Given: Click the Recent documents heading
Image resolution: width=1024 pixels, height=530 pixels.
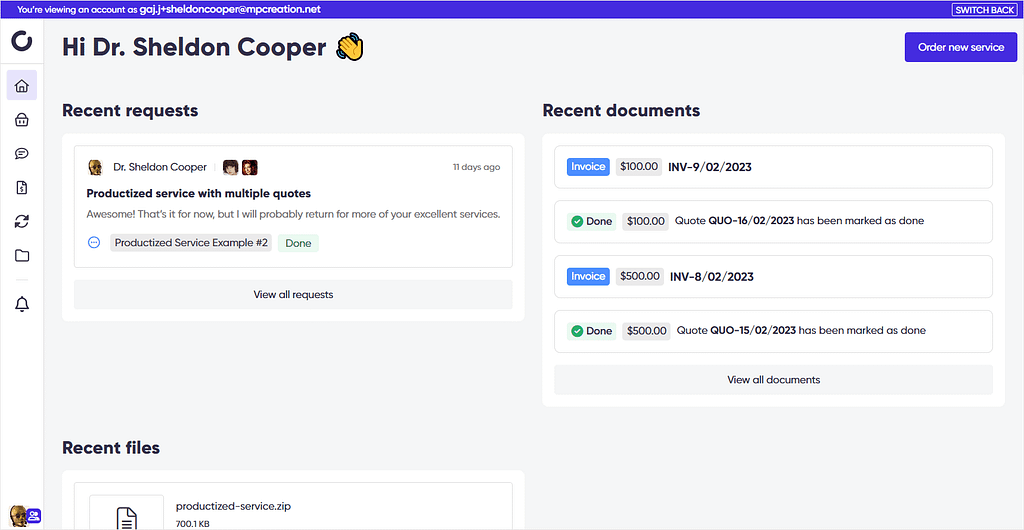Looking at the screenshot, I should pos(621,110).
